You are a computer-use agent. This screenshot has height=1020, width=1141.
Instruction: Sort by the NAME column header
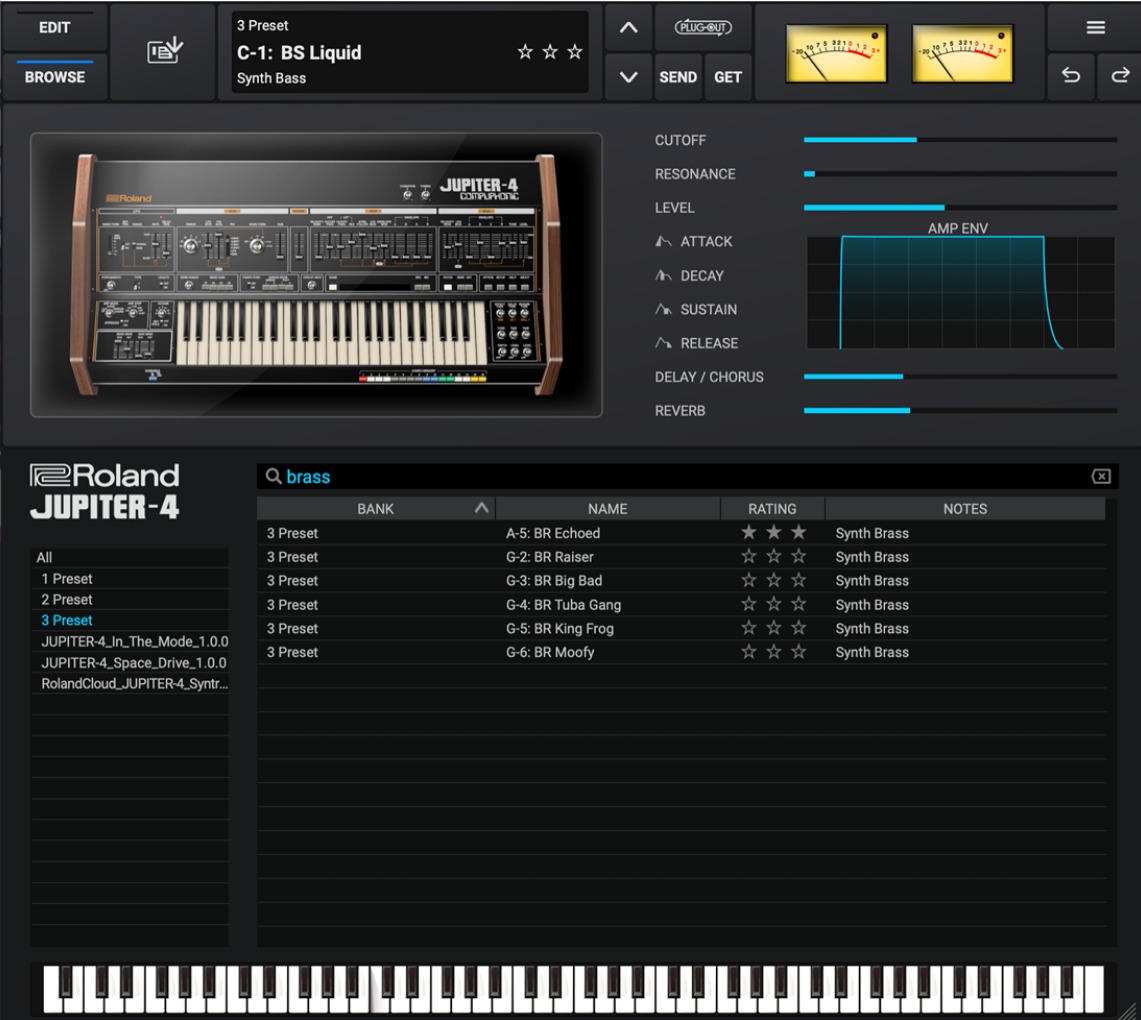608,509
